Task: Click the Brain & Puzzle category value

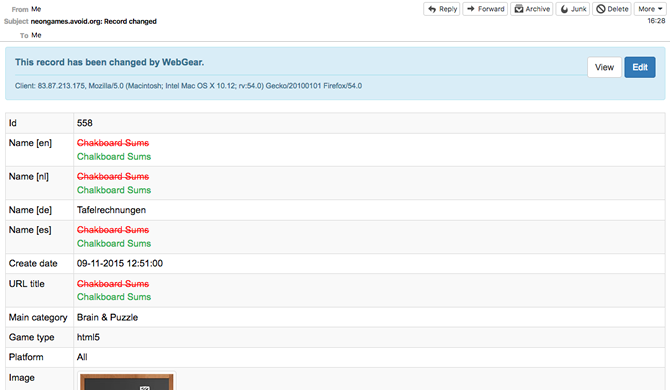Action: (107, 317)
